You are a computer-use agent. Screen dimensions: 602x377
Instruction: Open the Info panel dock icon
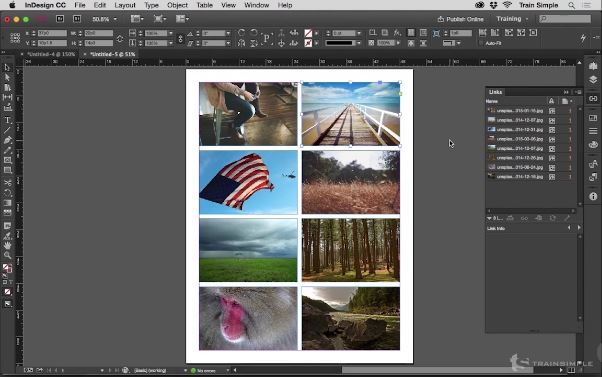(593, 196)
